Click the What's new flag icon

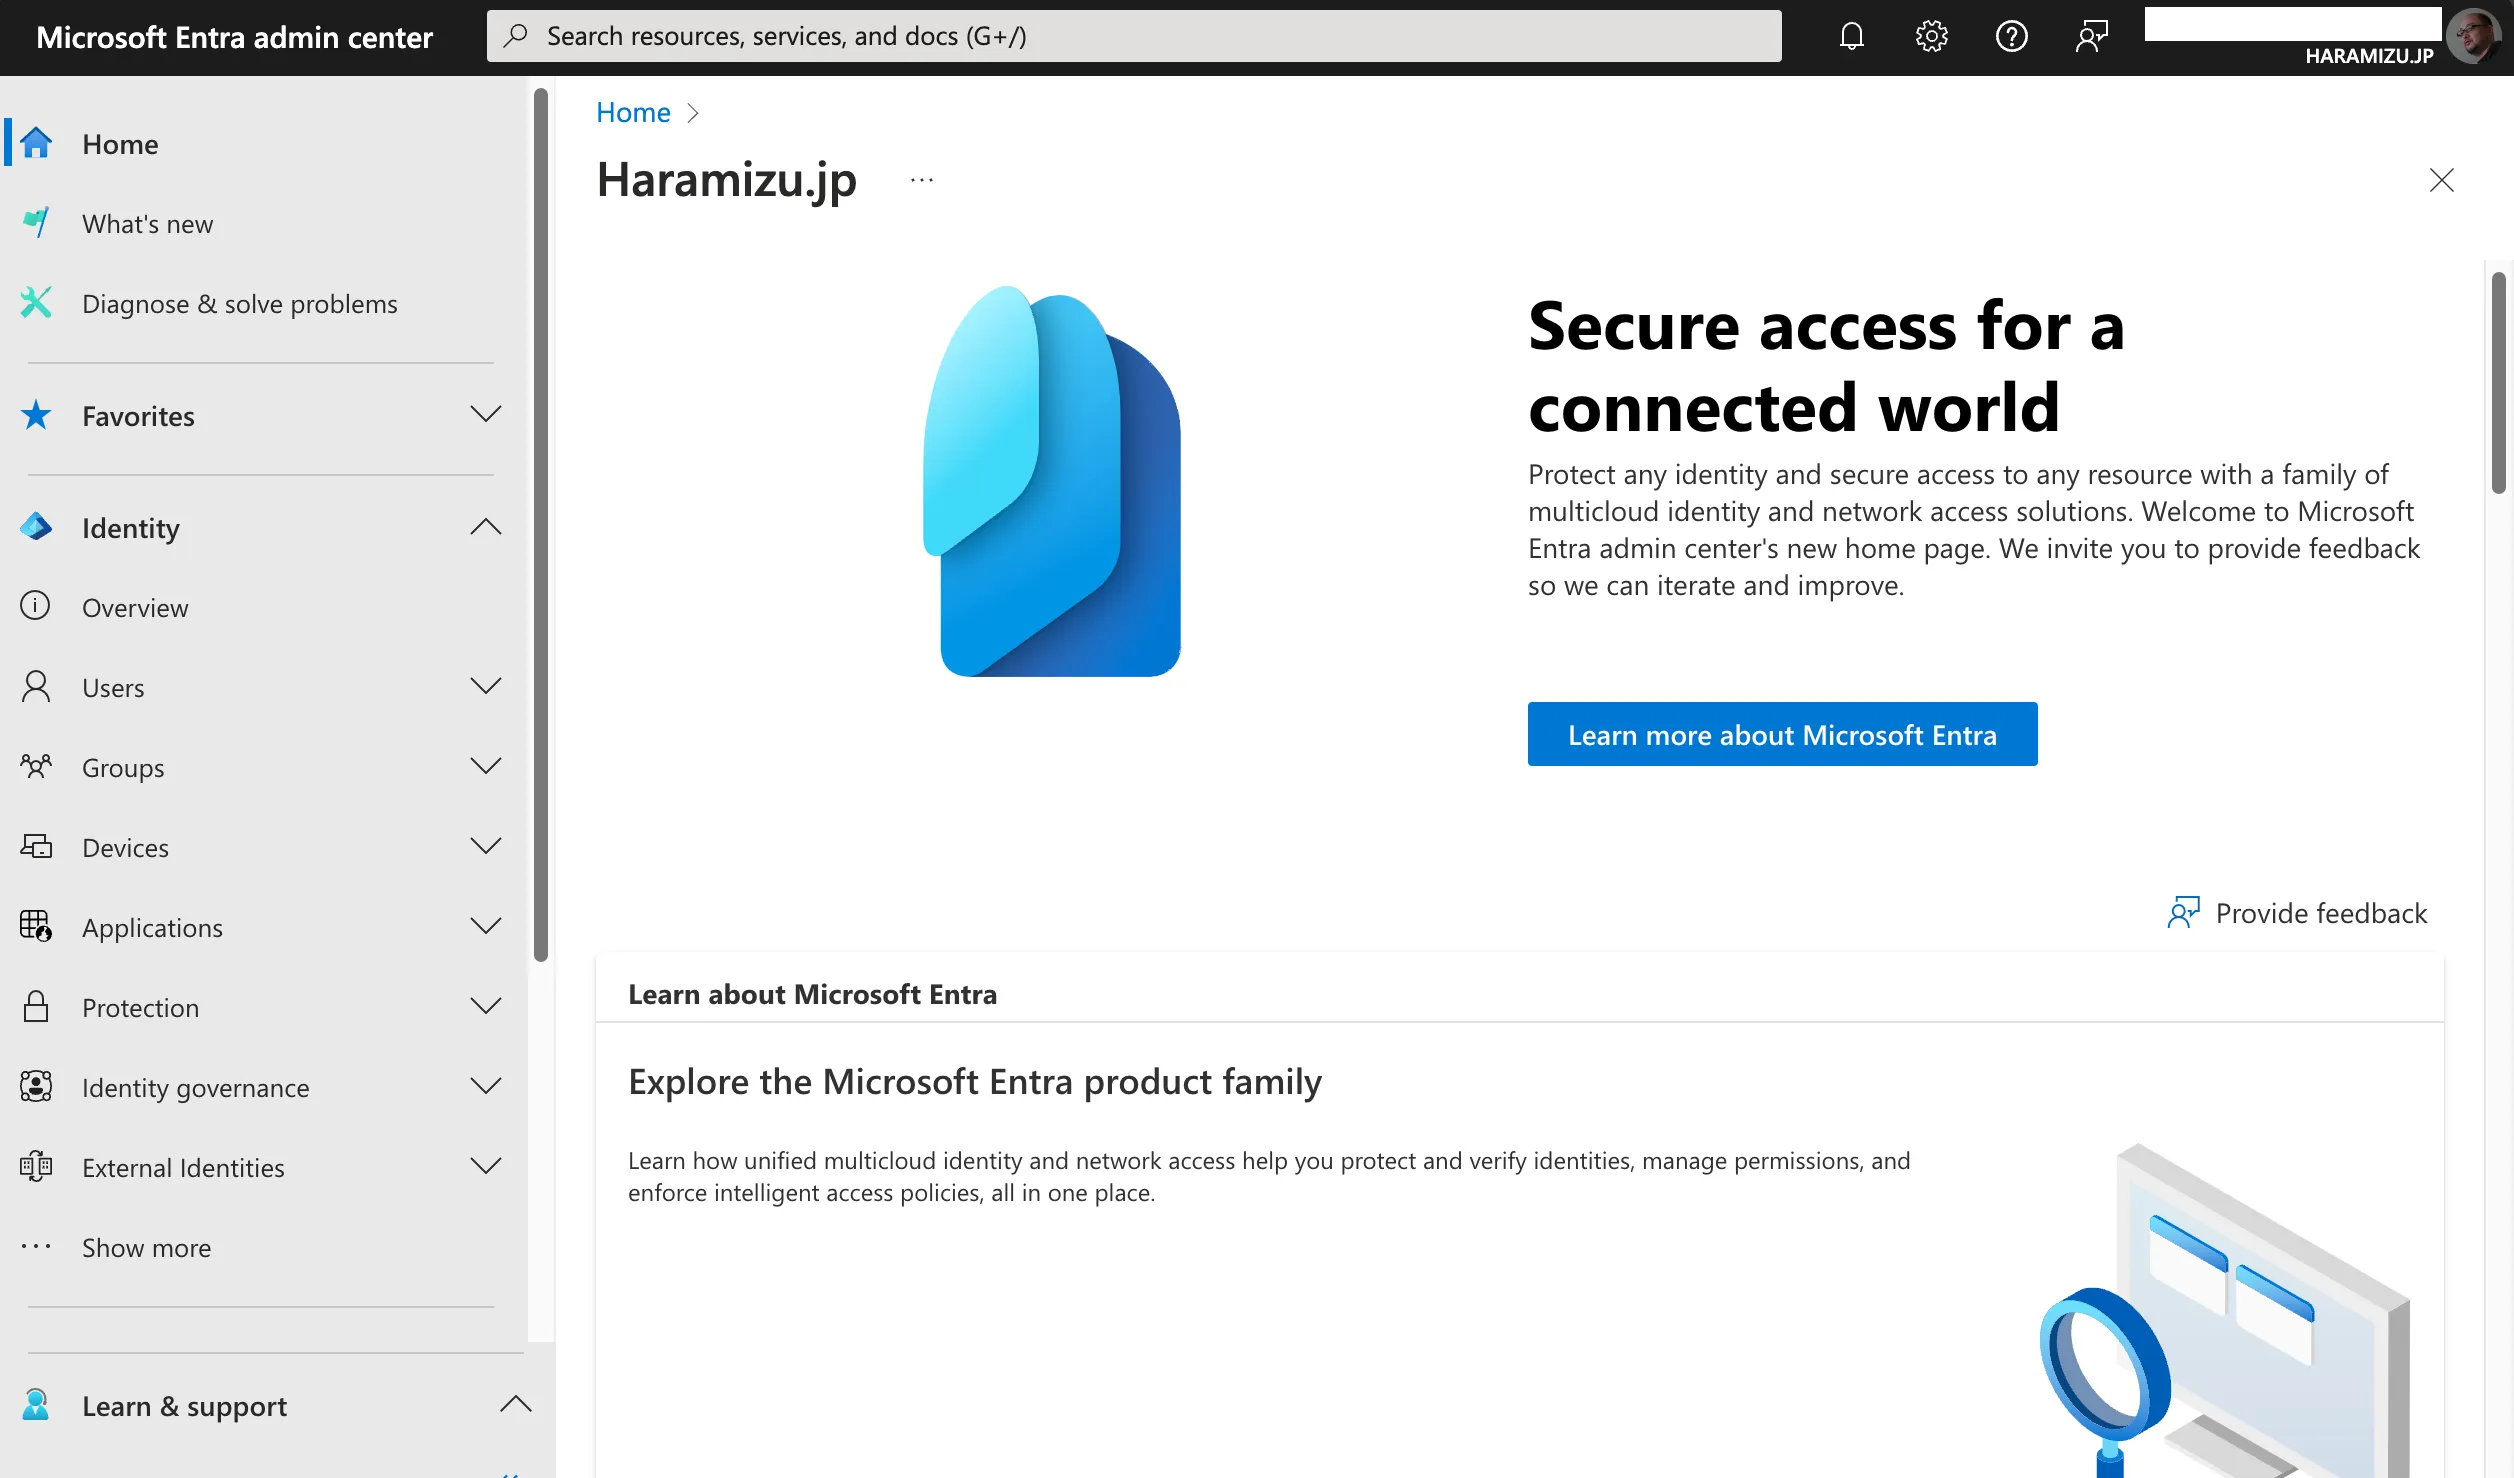pos(36,223)
